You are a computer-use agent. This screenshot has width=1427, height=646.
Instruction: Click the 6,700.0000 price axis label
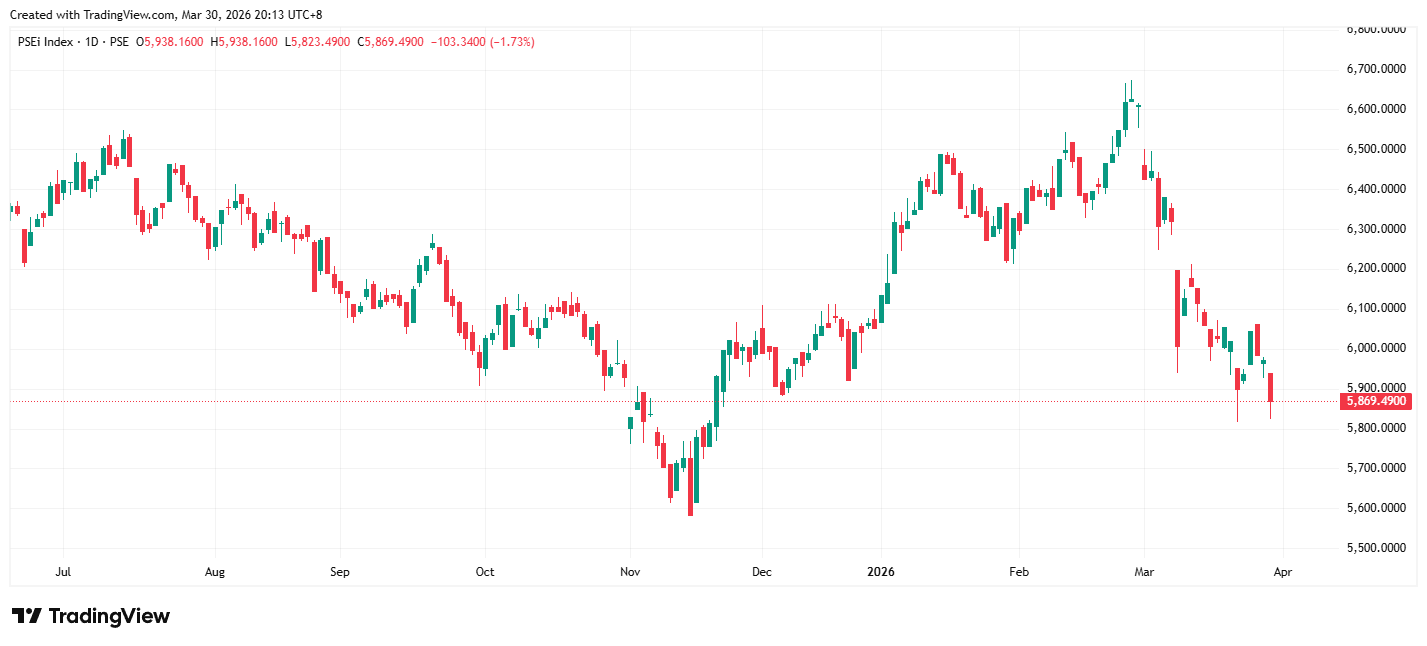(1376, 69)
